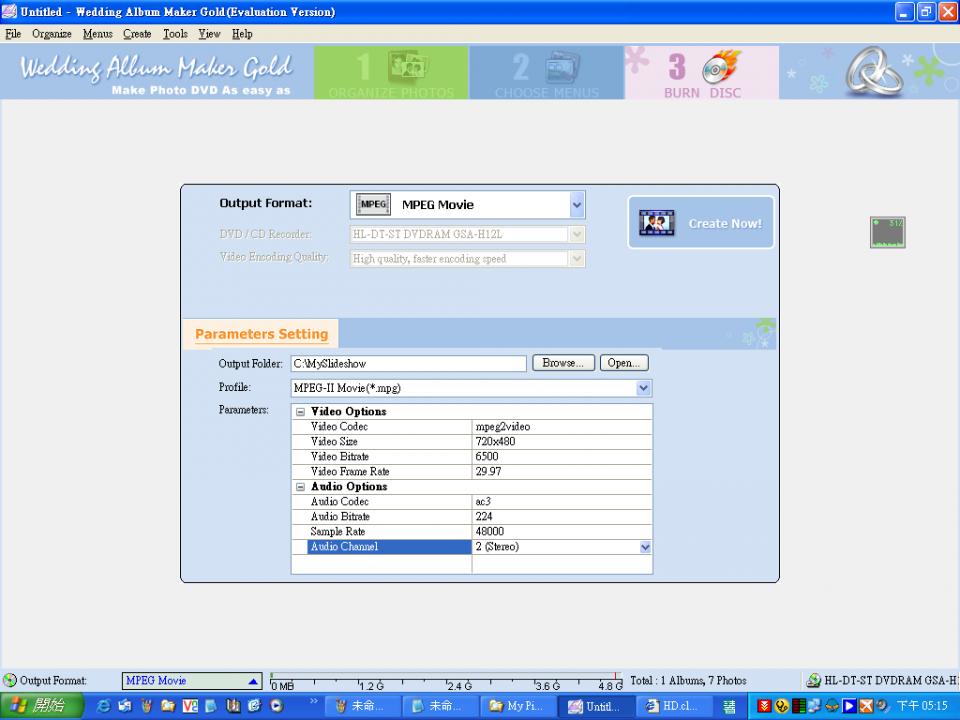Click the disc capacity gauge
960x720 pixels.
coord(446,682)
